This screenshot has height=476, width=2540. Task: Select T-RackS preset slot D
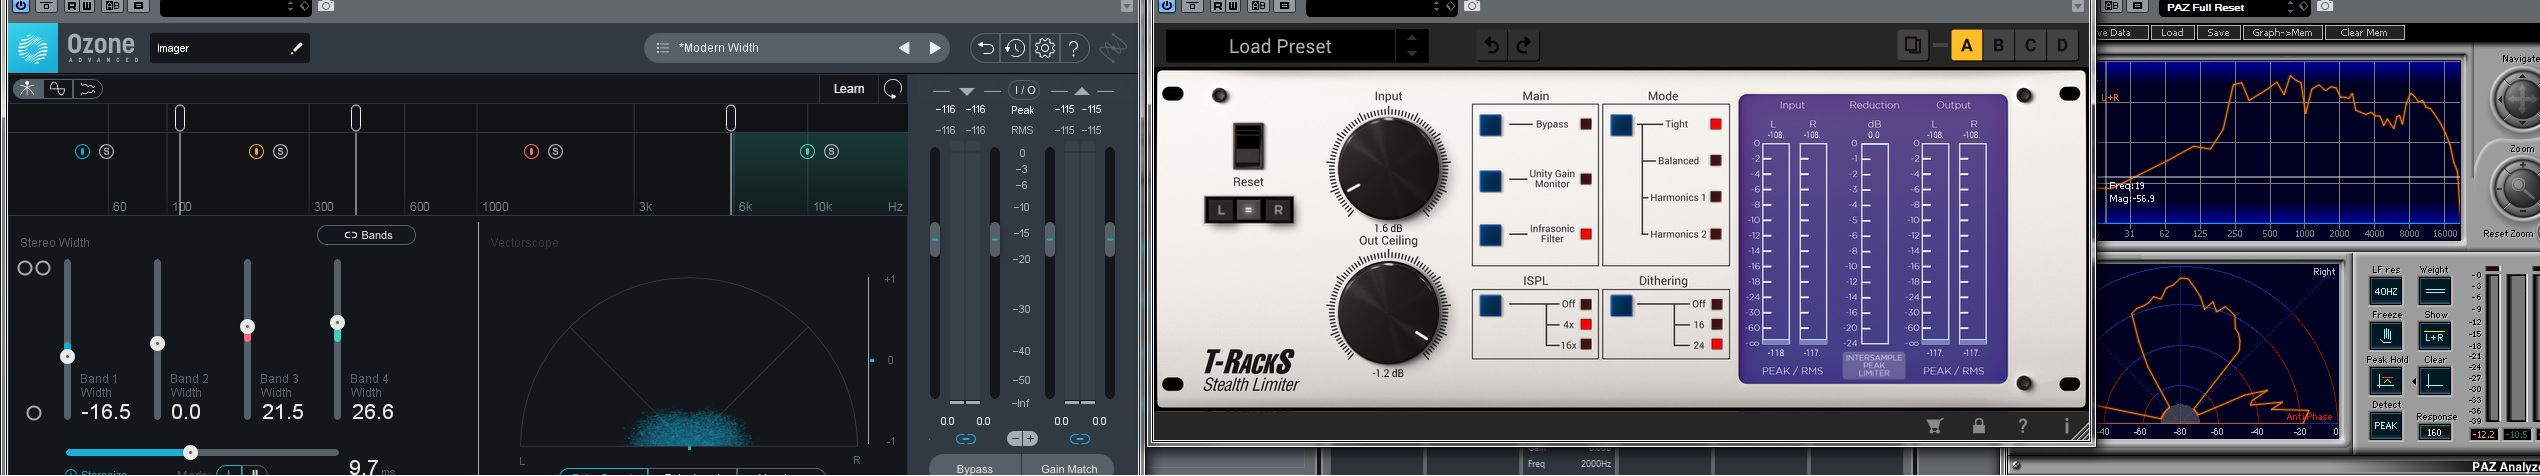pyautogui.click(x=2062, y=46)
